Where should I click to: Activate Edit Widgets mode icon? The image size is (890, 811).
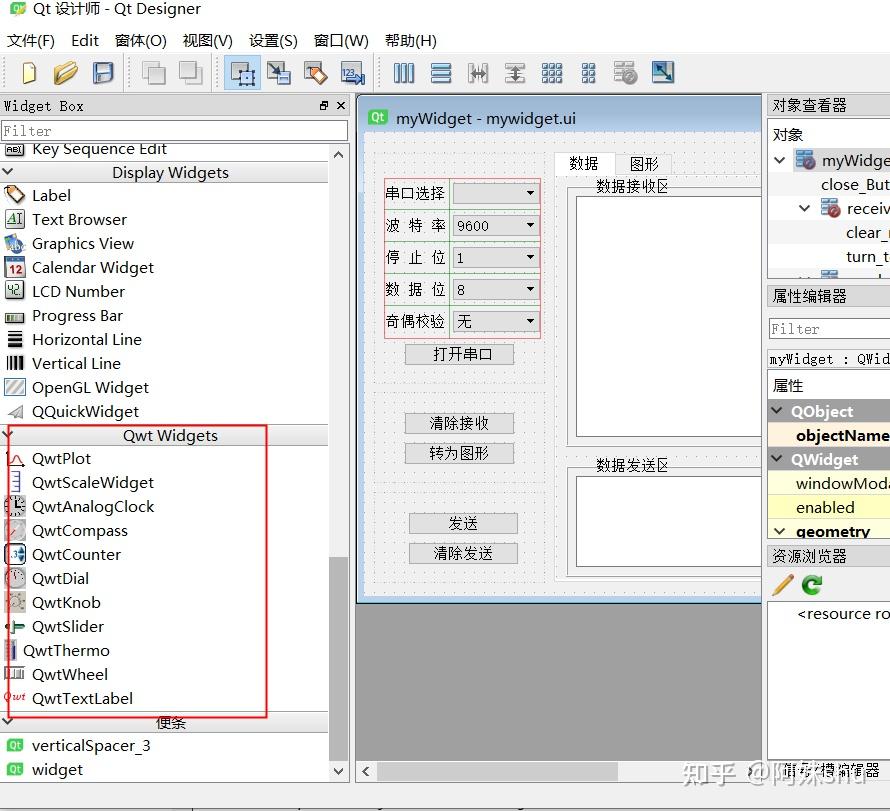(242, 73)
